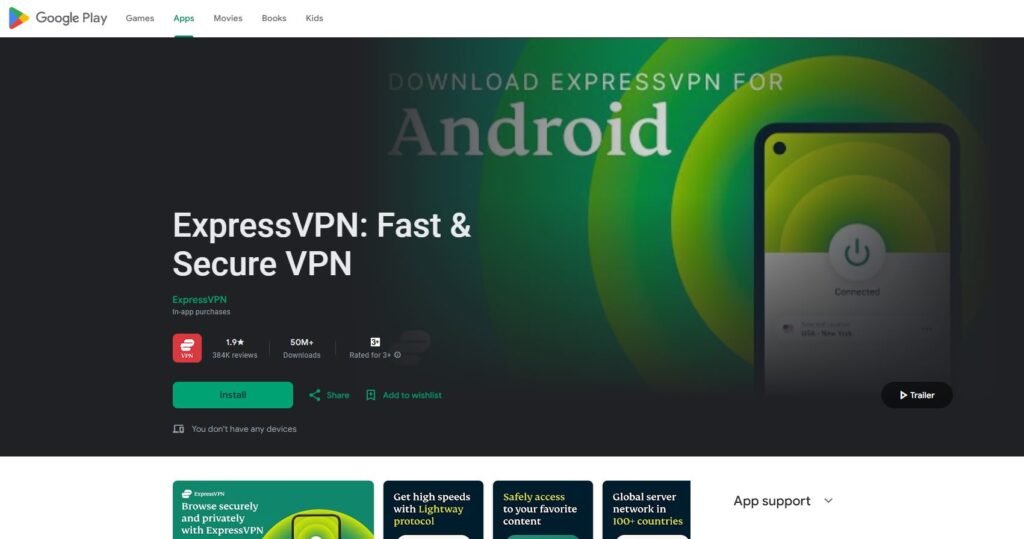
Task: Click the 3+ content rating badge
Action: pyautogui.click(x=375, y=342)
